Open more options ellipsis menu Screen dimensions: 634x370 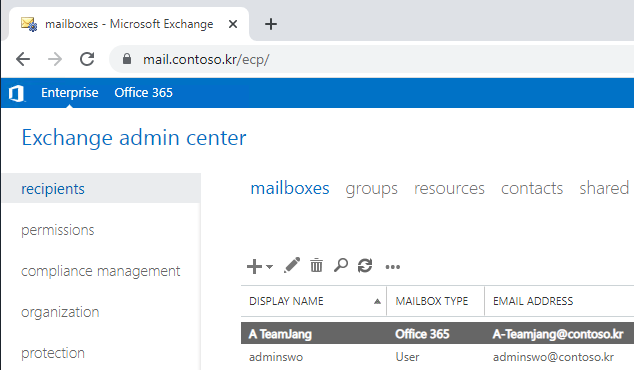pos(393,267)
